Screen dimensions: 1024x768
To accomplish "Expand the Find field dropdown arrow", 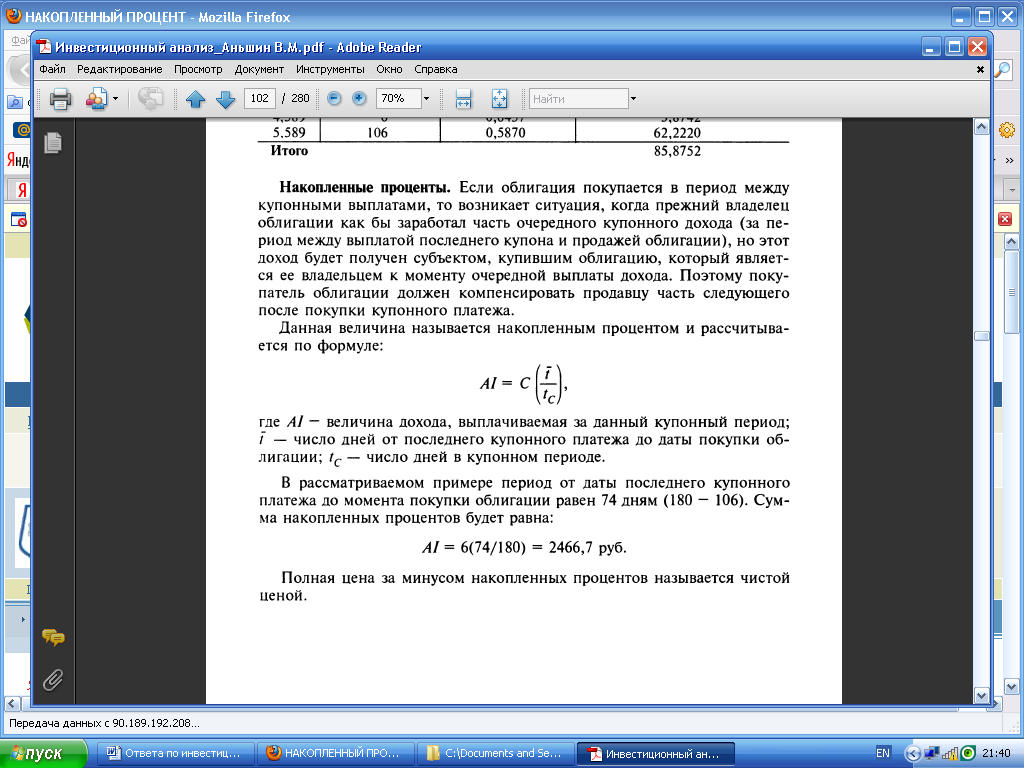I will [633, 99].
